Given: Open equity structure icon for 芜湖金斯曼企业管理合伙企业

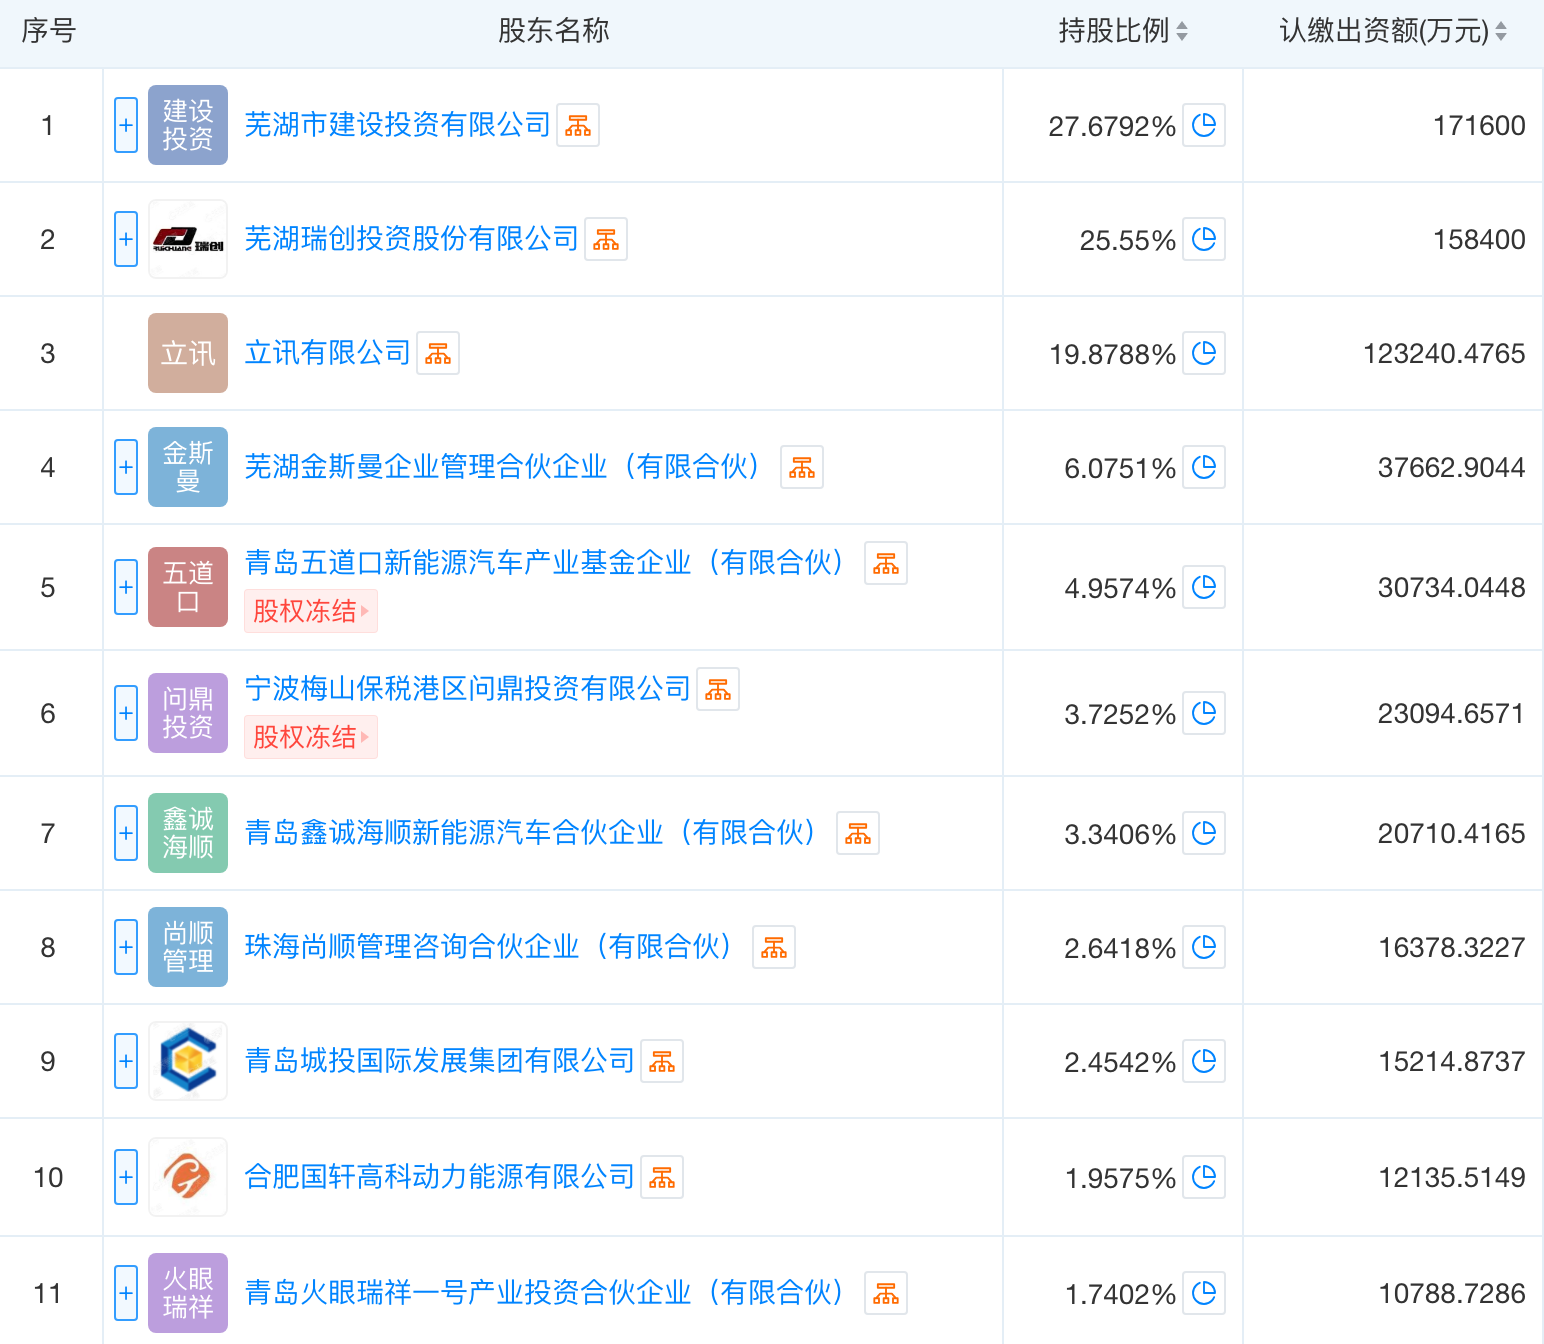Looking at the screenshot, I should (802, 467).
